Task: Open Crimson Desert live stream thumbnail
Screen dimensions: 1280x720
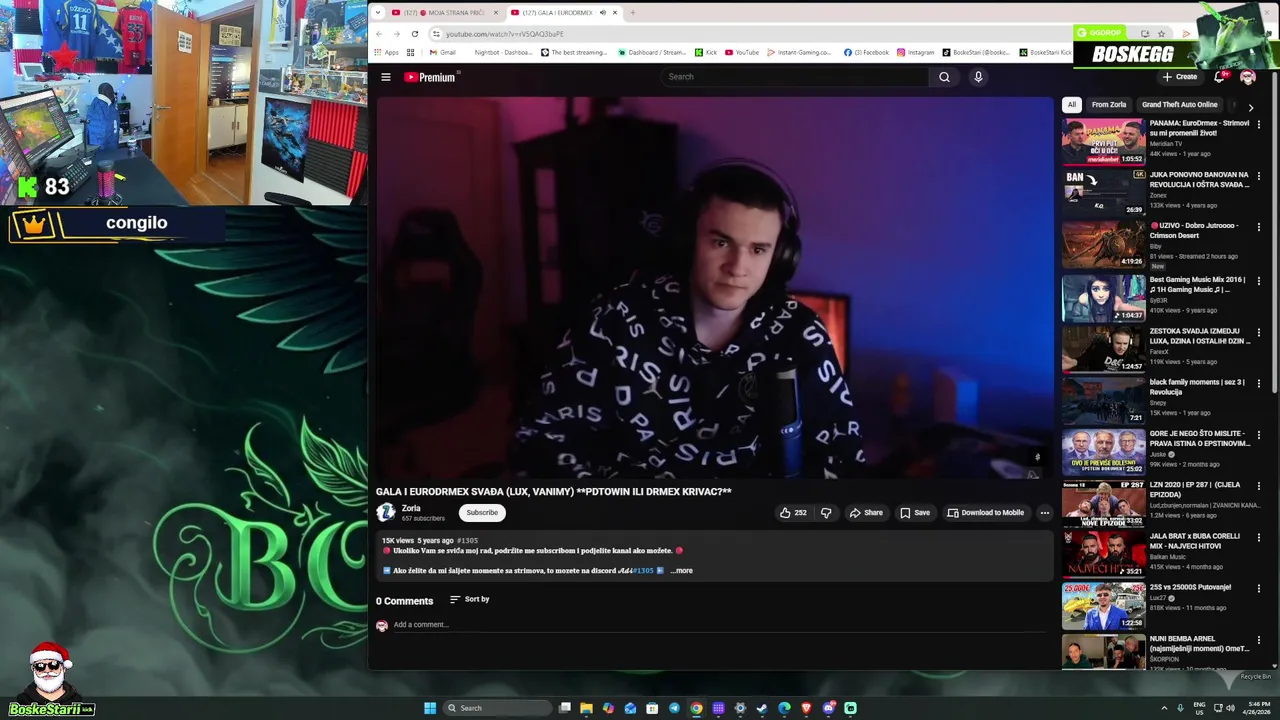Action: coord(1103,244)
